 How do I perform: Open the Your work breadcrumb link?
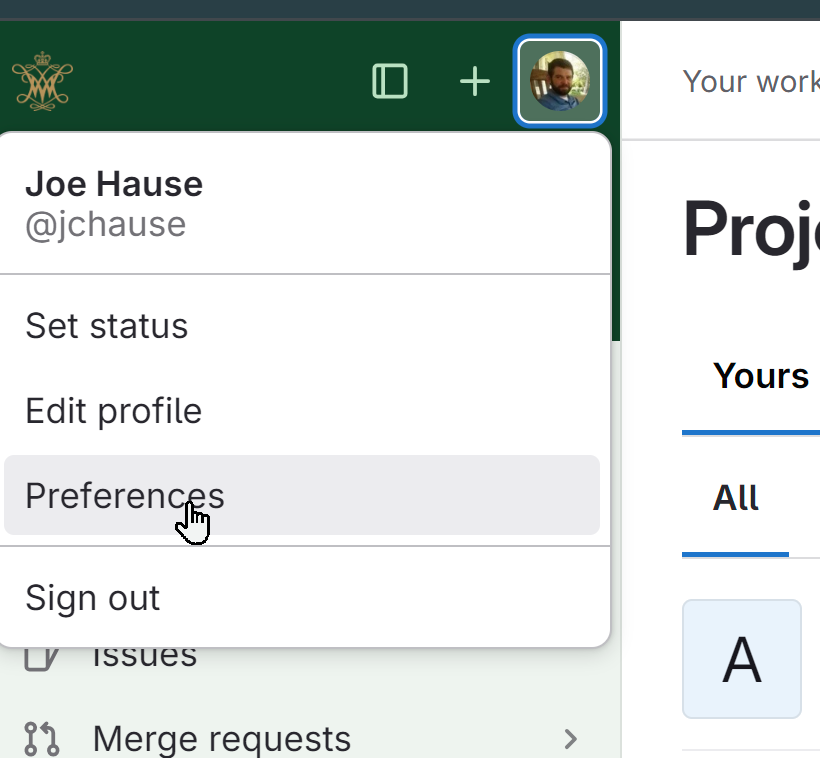click(751, 82)
